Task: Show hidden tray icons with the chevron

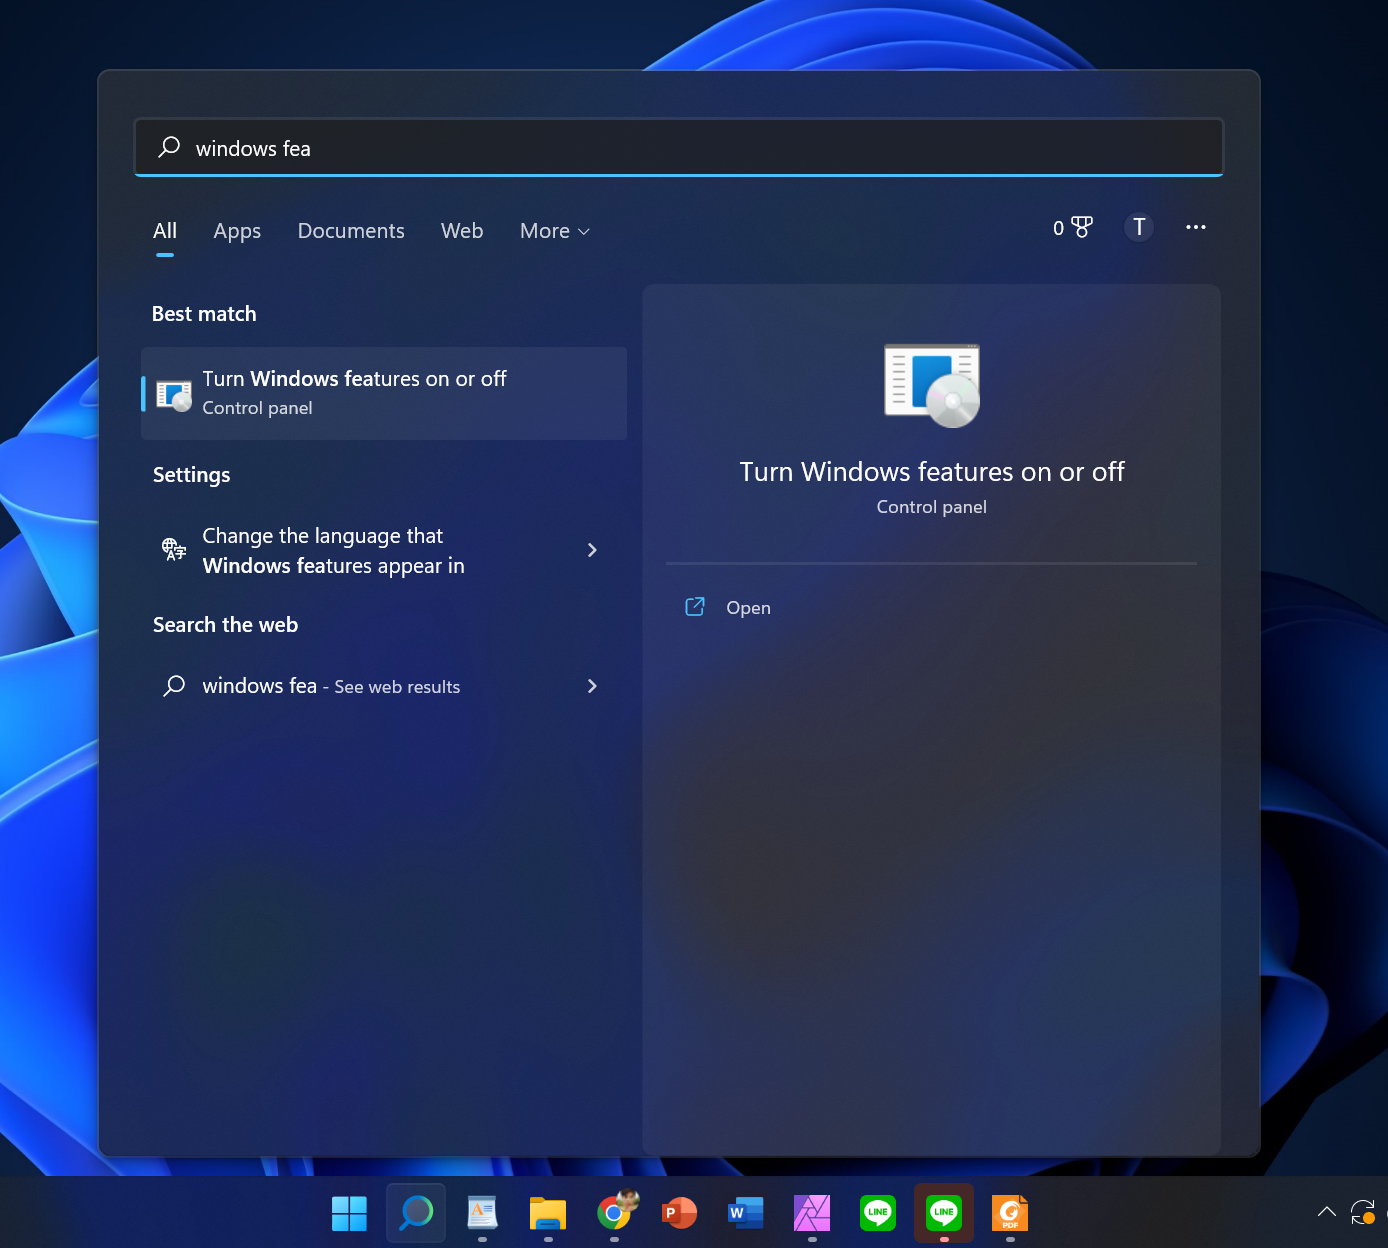Action: pos(1327,1212)
